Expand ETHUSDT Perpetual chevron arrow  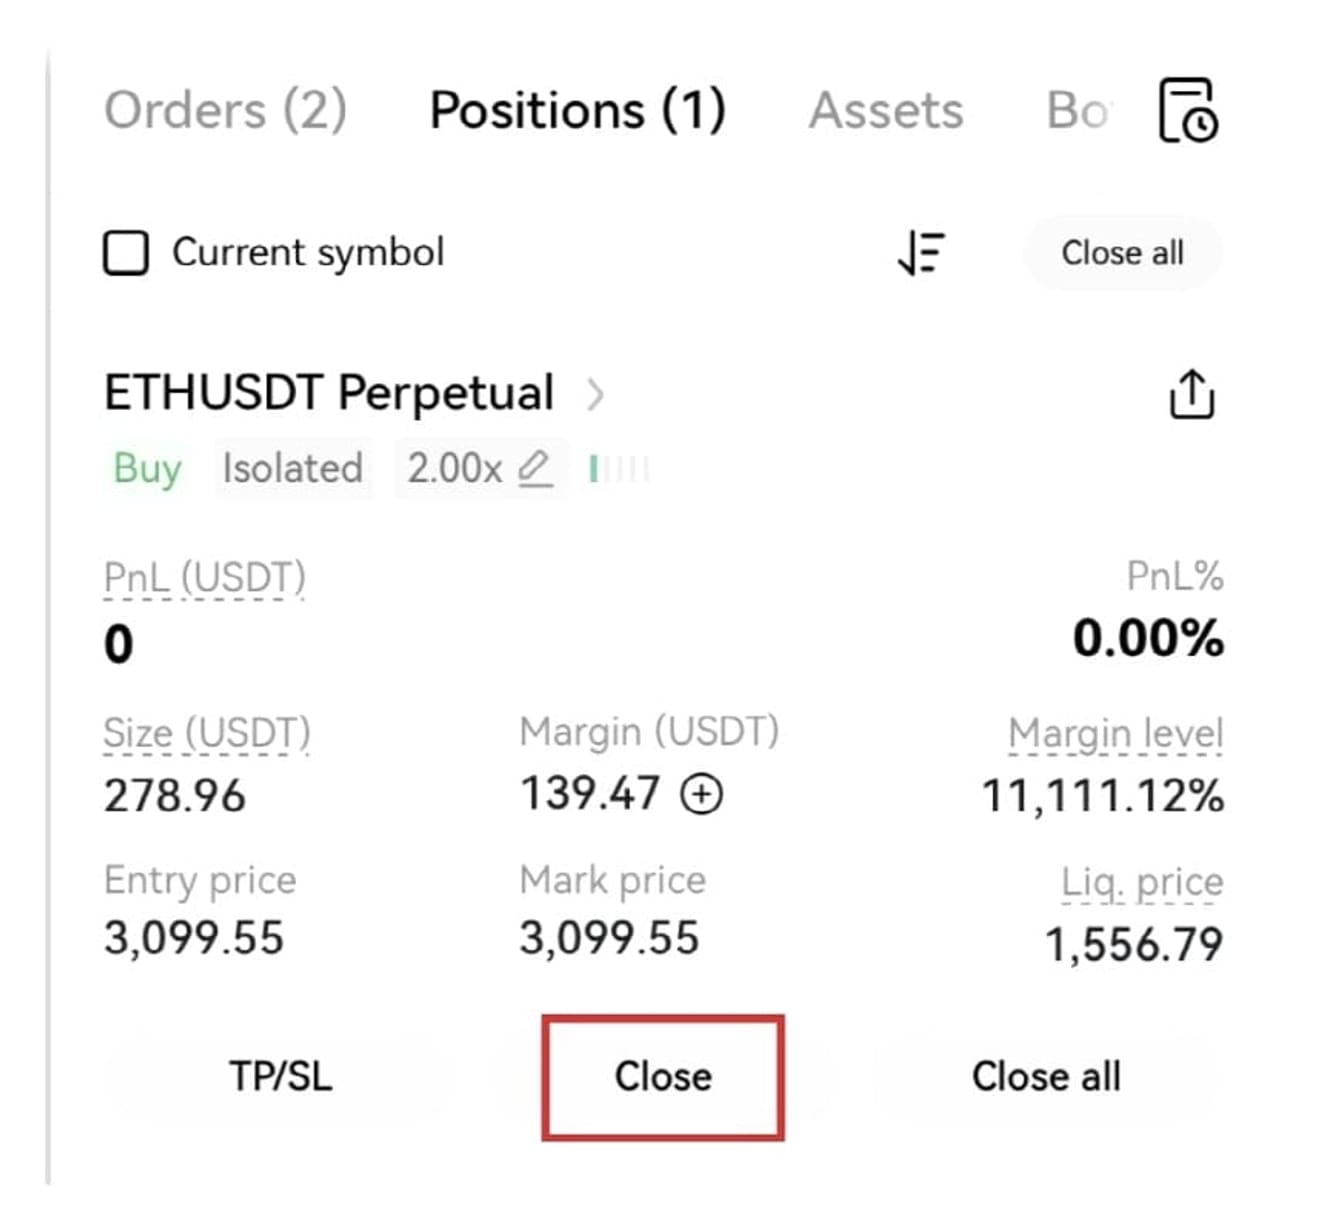(595, 395)
